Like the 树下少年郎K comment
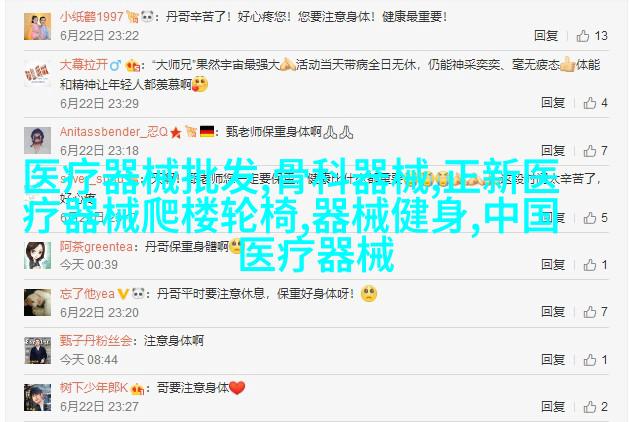 [x=590, y=407]
